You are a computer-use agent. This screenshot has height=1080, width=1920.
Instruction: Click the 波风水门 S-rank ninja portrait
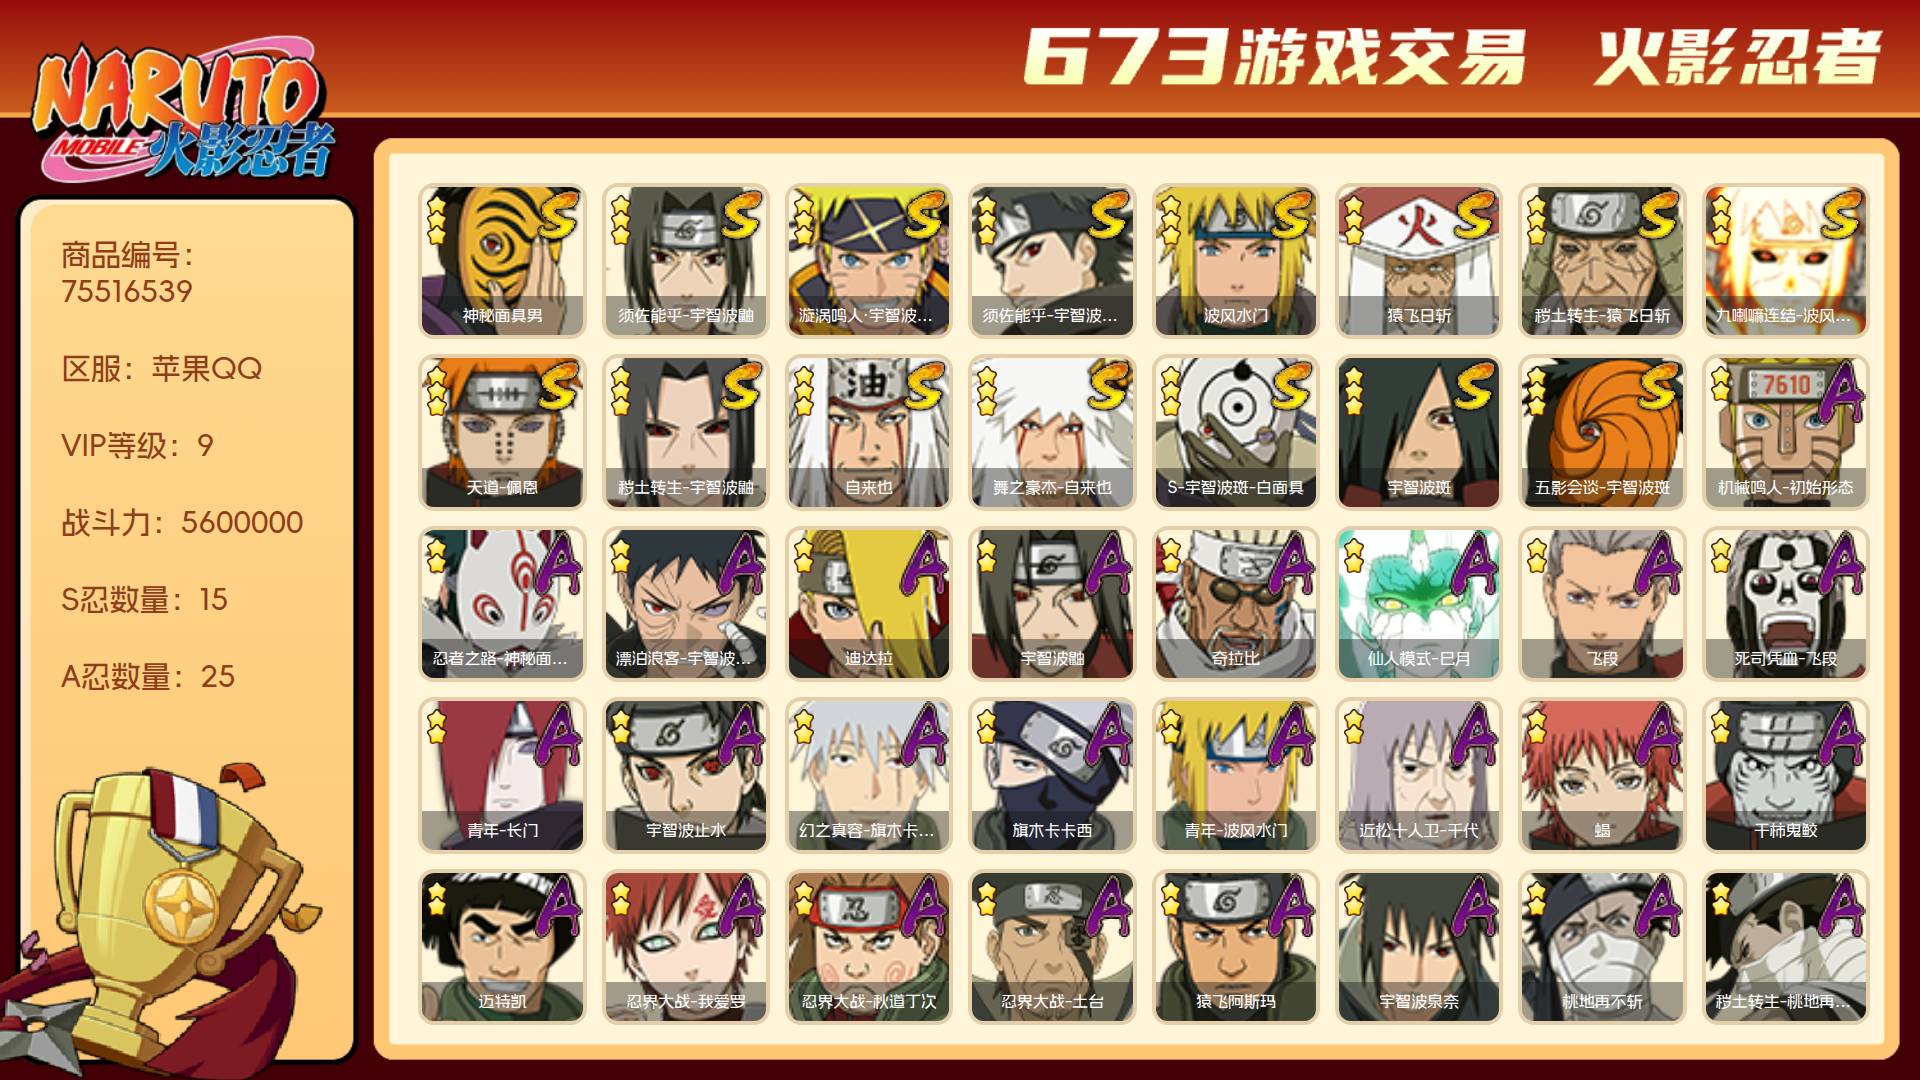pyautogui.click(x=1236, y=261)
